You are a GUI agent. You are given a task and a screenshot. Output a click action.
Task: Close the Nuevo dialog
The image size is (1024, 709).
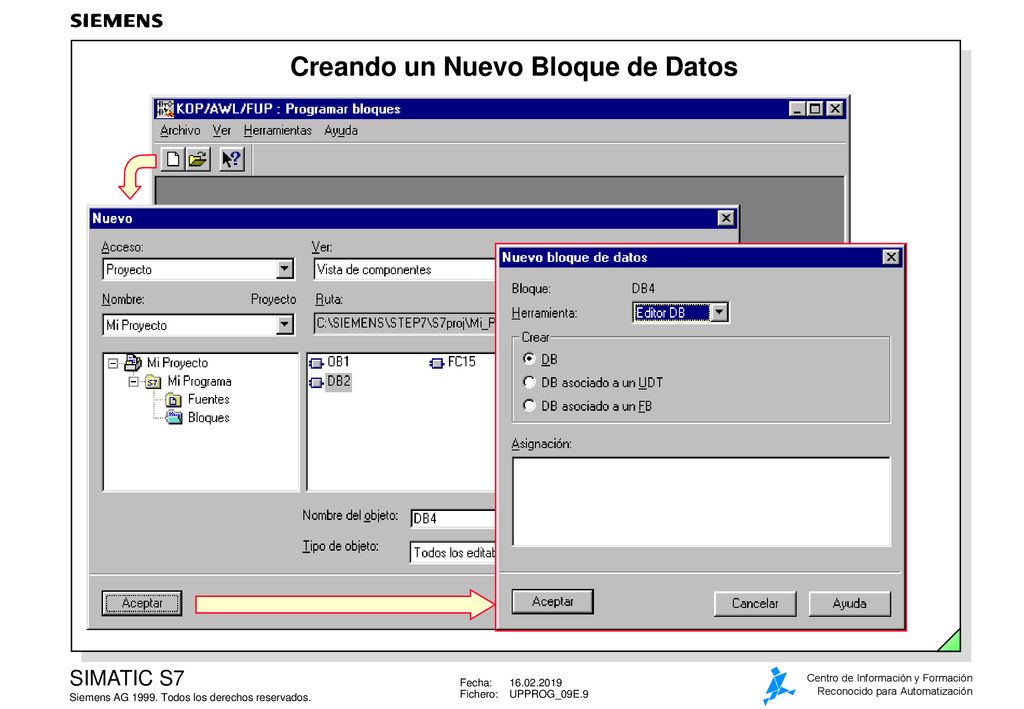[x=726, y=218]
